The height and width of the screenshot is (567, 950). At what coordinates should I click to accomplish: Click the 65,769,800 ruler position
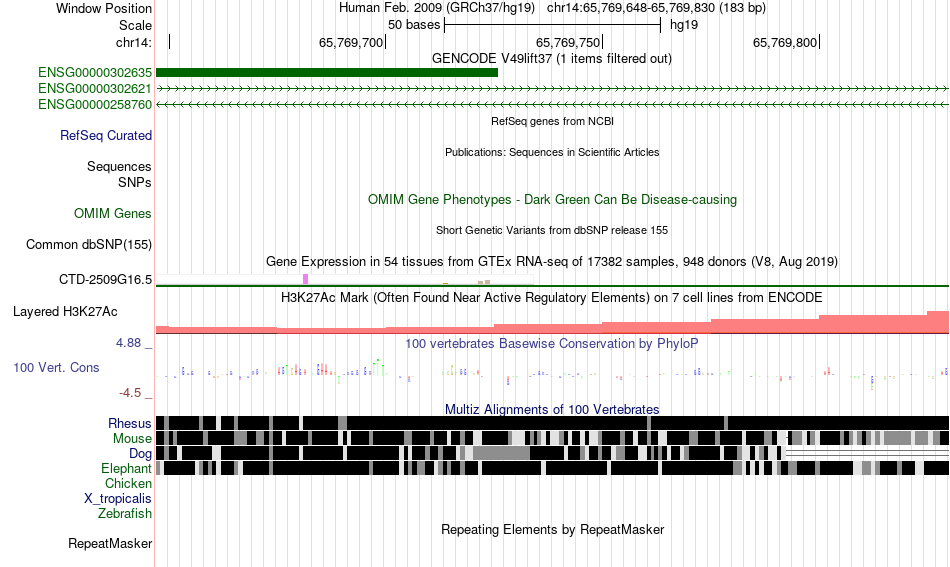tap(785, 42)
